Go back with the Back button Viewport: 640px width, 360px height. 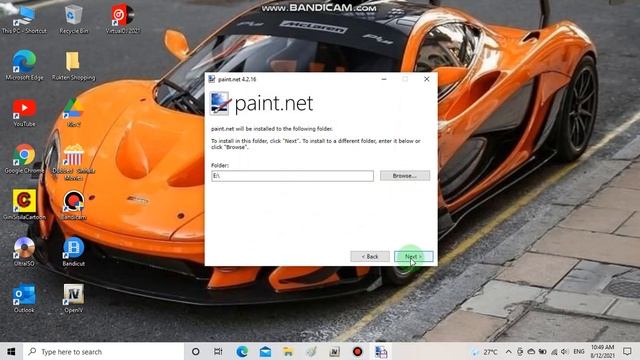click(370, 256)
